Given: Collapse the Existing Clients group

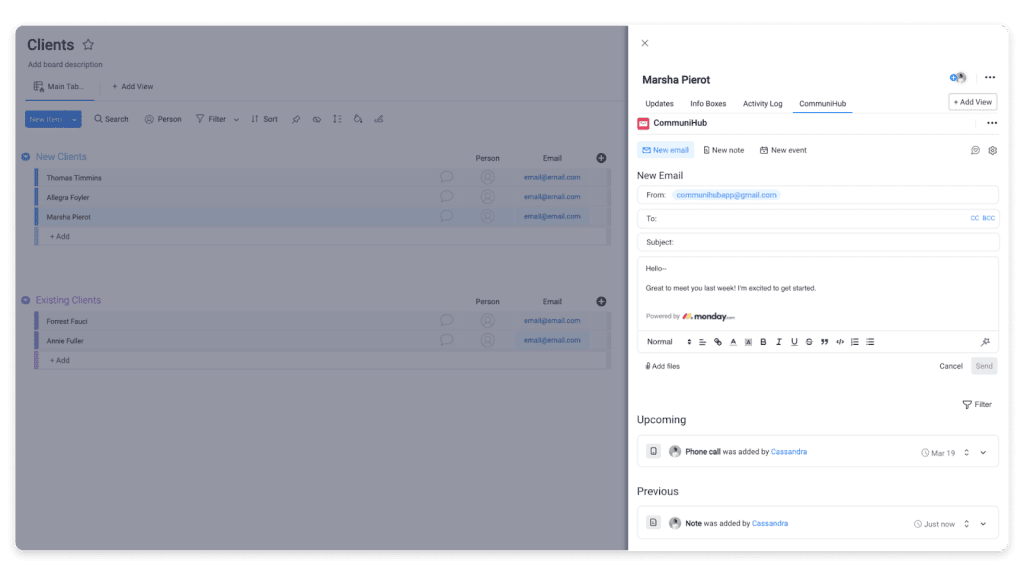Looking at the screenshot, I should (25, 300).
